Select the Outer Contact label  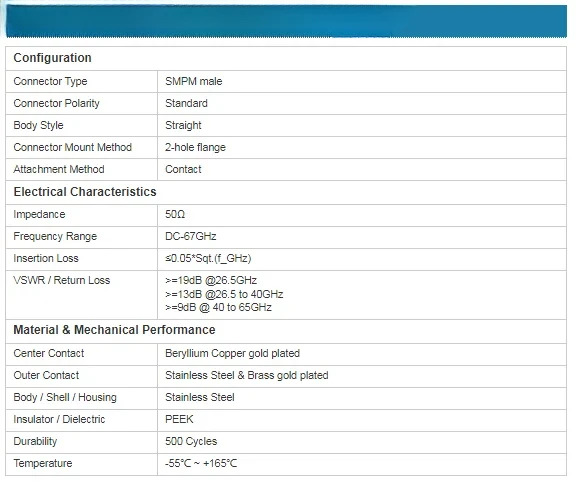46,375
